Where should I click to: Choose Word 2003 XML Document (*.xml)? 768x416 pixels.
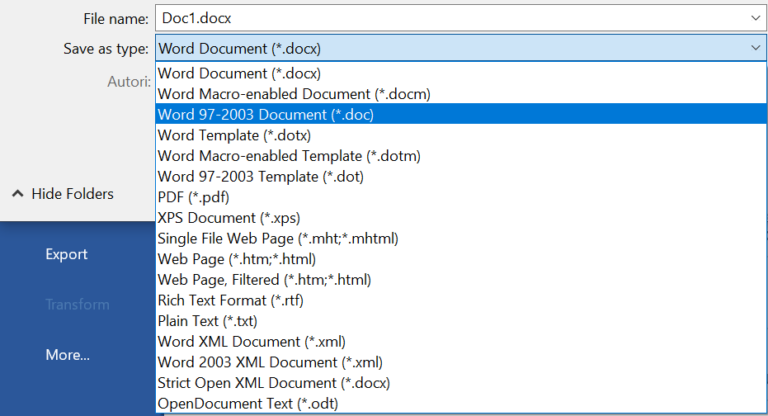[x=460, y=362]
